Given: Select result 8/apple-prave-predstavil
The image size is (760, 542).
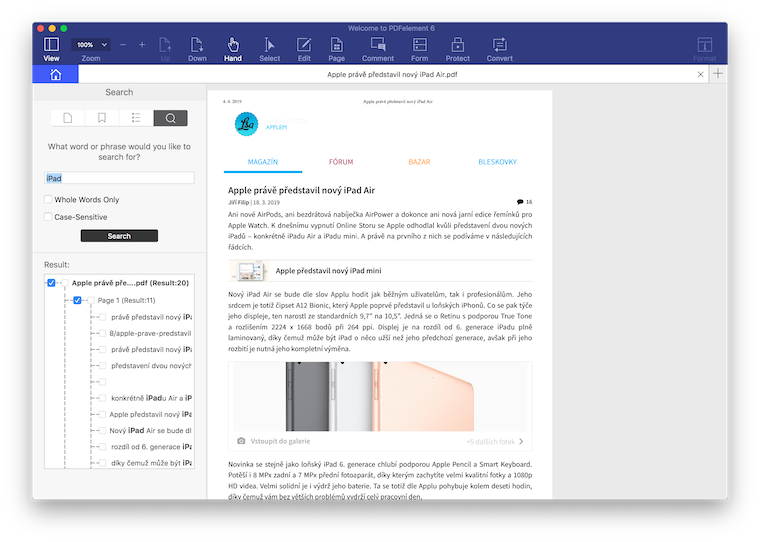Looking at the screenshot, I should [150, 333].
